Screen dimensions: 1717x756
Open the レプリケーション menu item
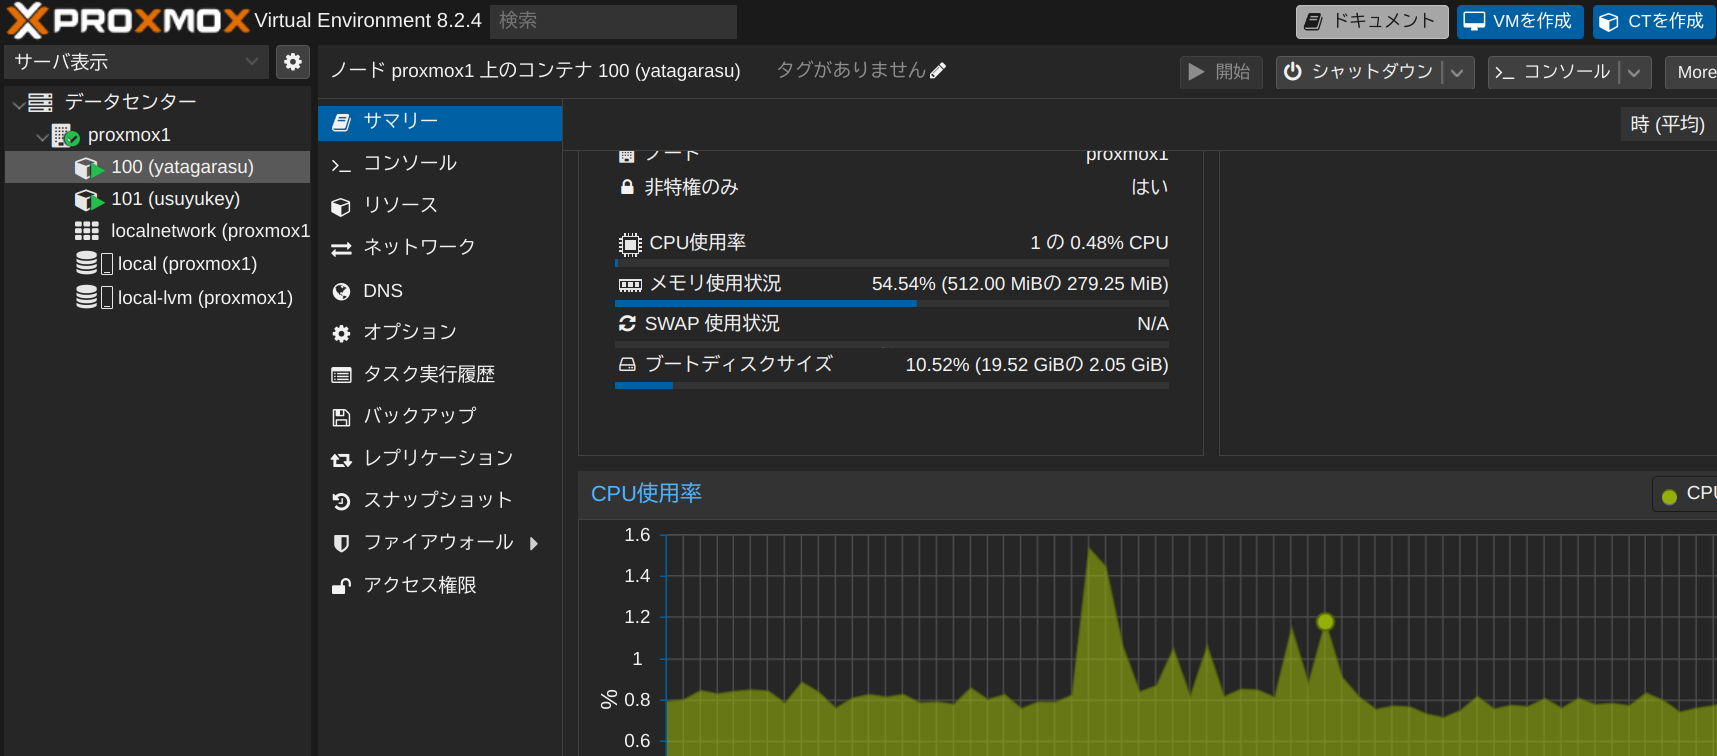coord(440,458)
